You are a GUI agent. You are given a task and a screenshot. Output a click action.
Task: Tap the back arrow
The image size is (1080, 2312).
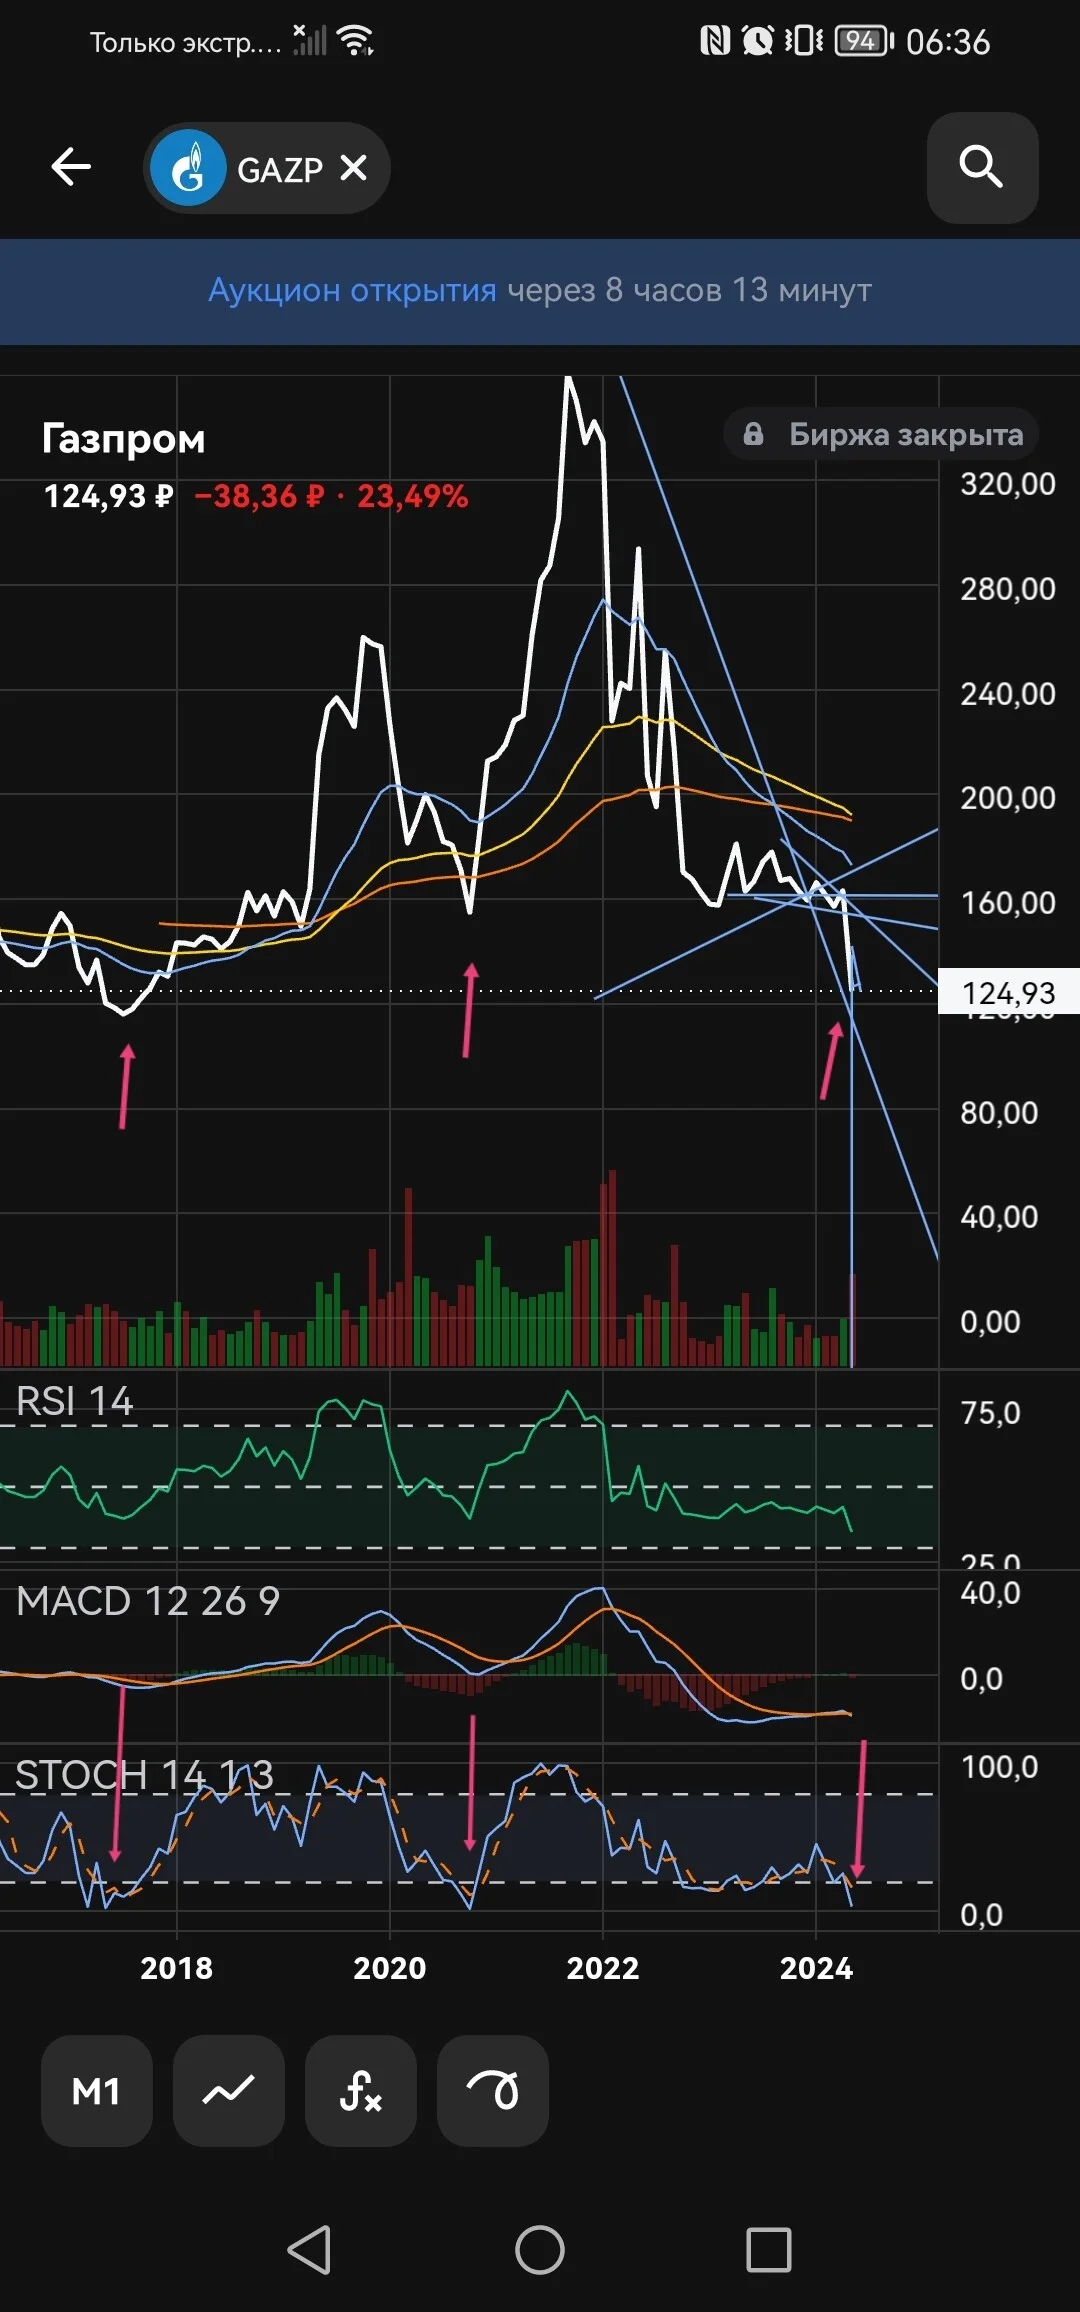(x=71, y=167)
